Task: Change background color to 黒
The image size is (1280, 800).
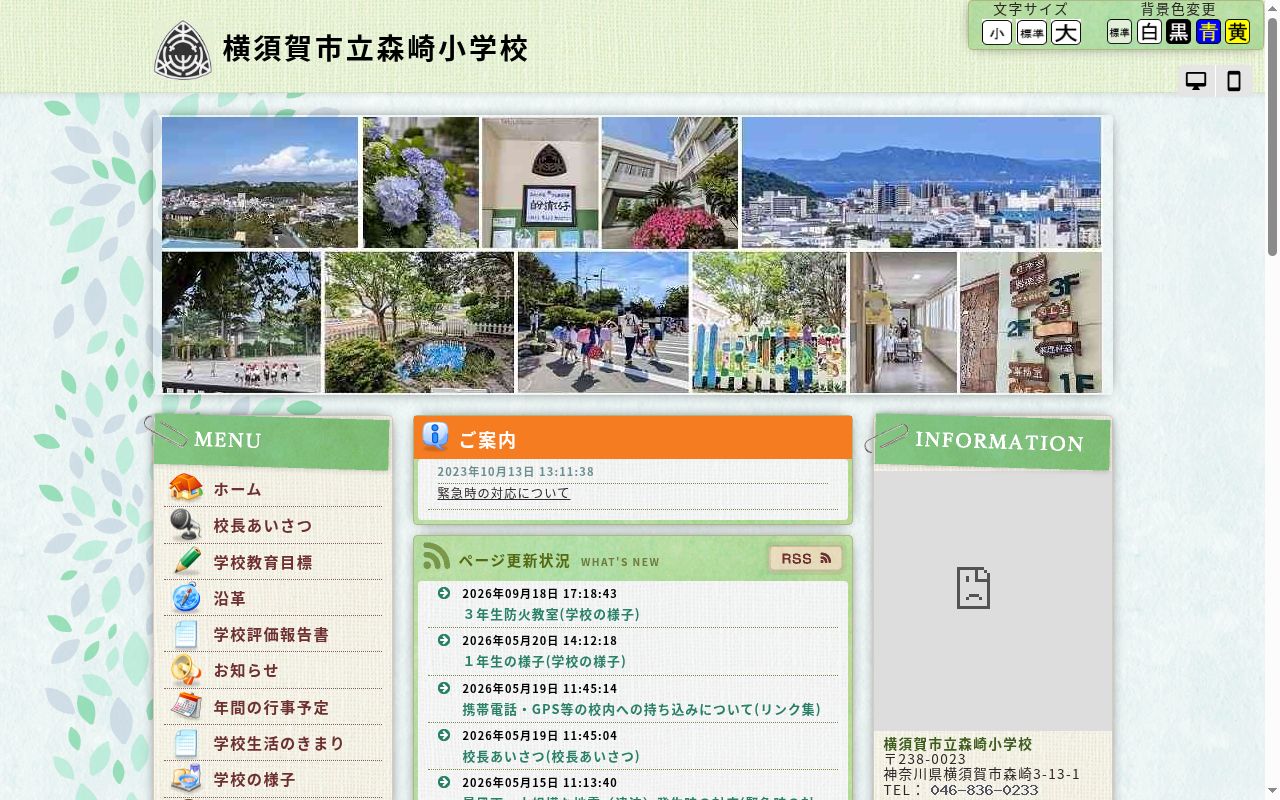Action: click(x=1178, y=32)
